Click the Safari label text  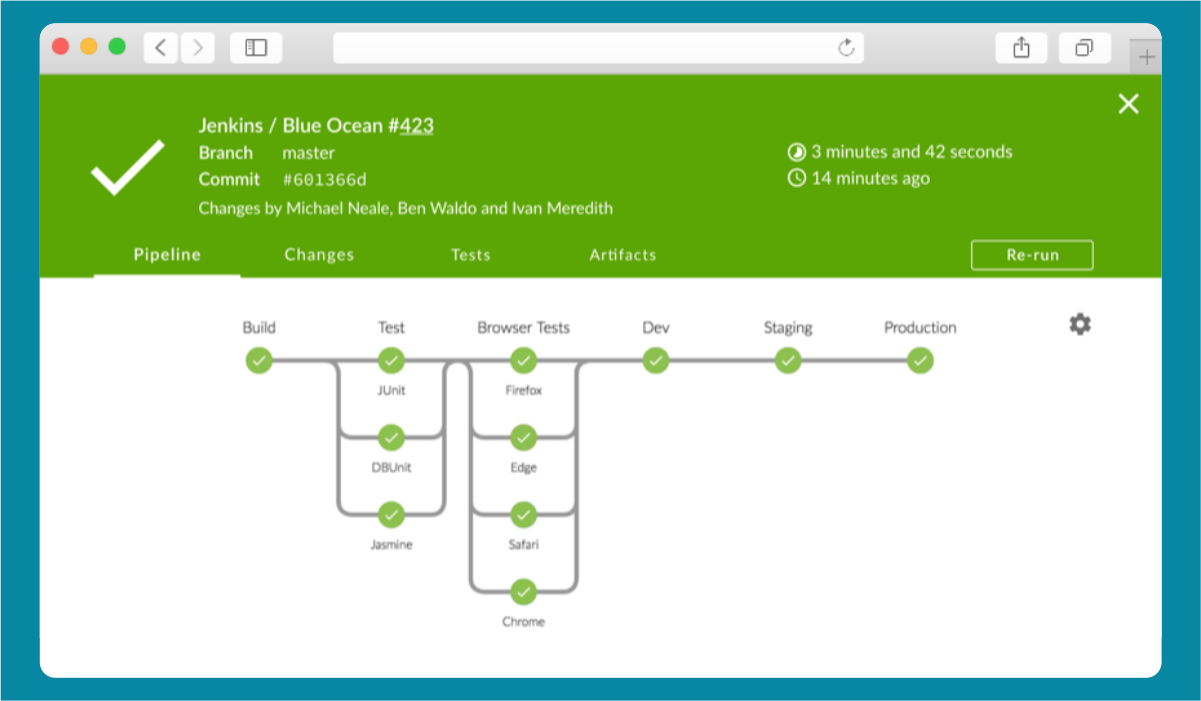(x=523, y=545)
